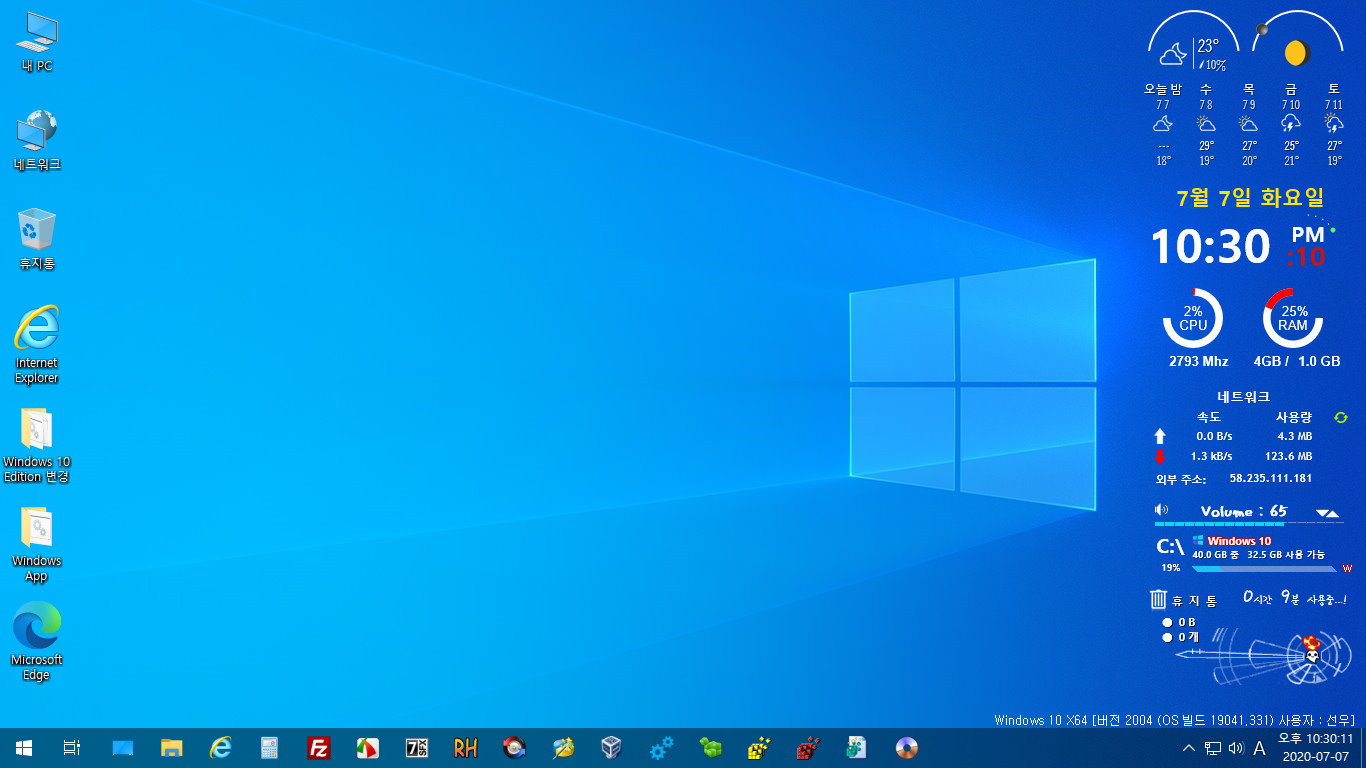Viewport: 1366px width, 768px height.
Task: Click the RAM usage ring gauge
Action: coord(1292,318)
